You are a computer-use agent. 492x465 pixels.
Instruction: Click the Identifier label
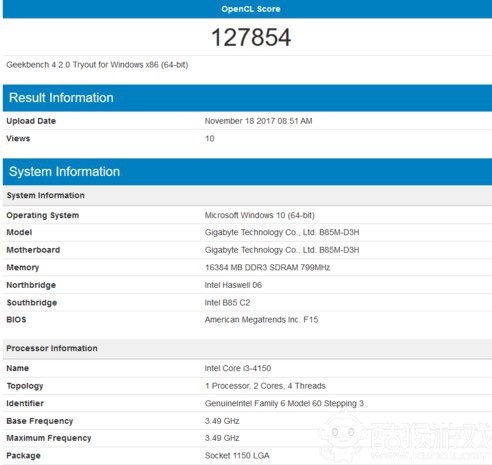25,404
